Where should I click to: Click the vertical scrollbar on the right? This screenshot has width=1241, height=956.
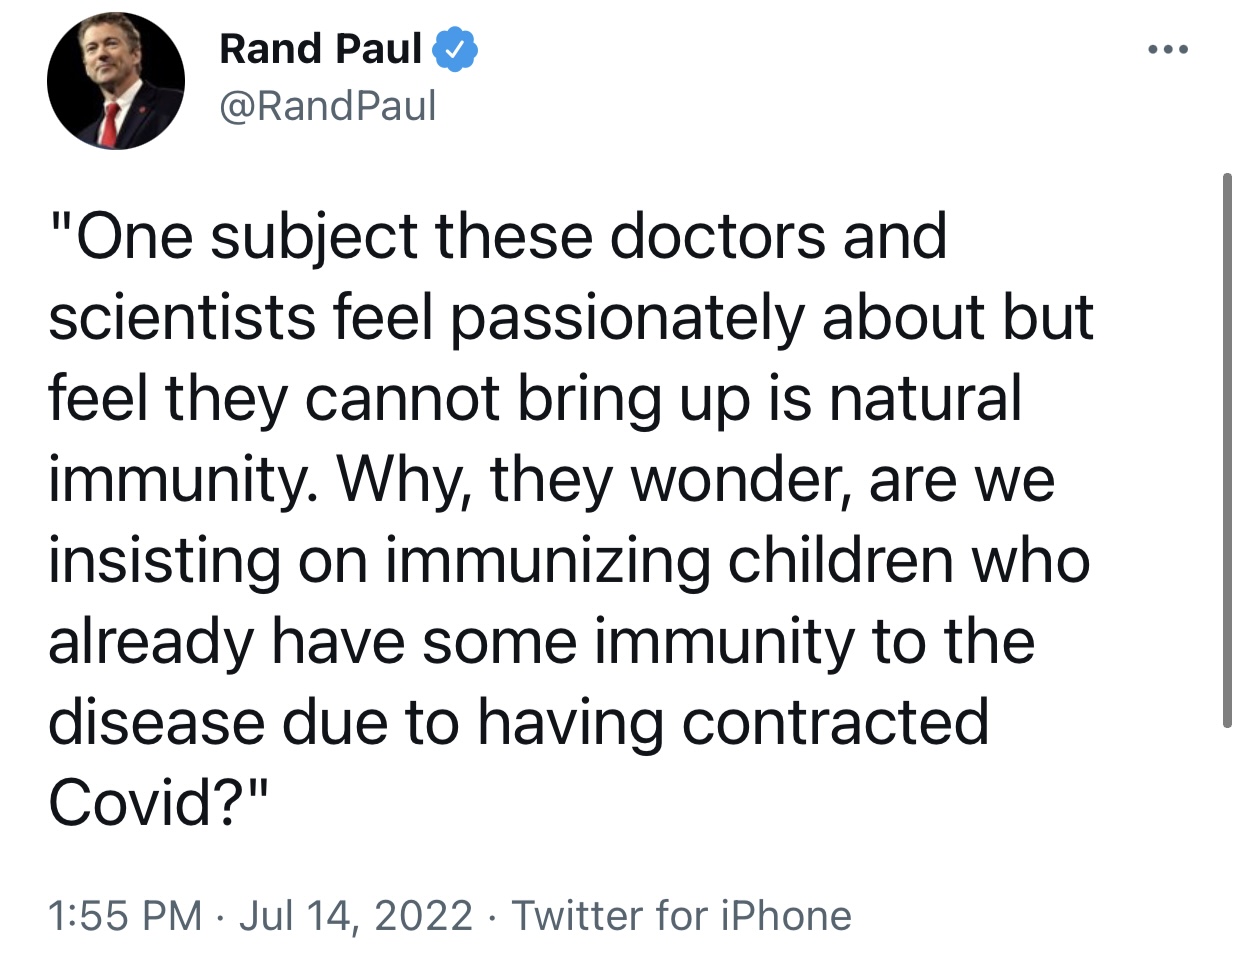(1227, 450)
